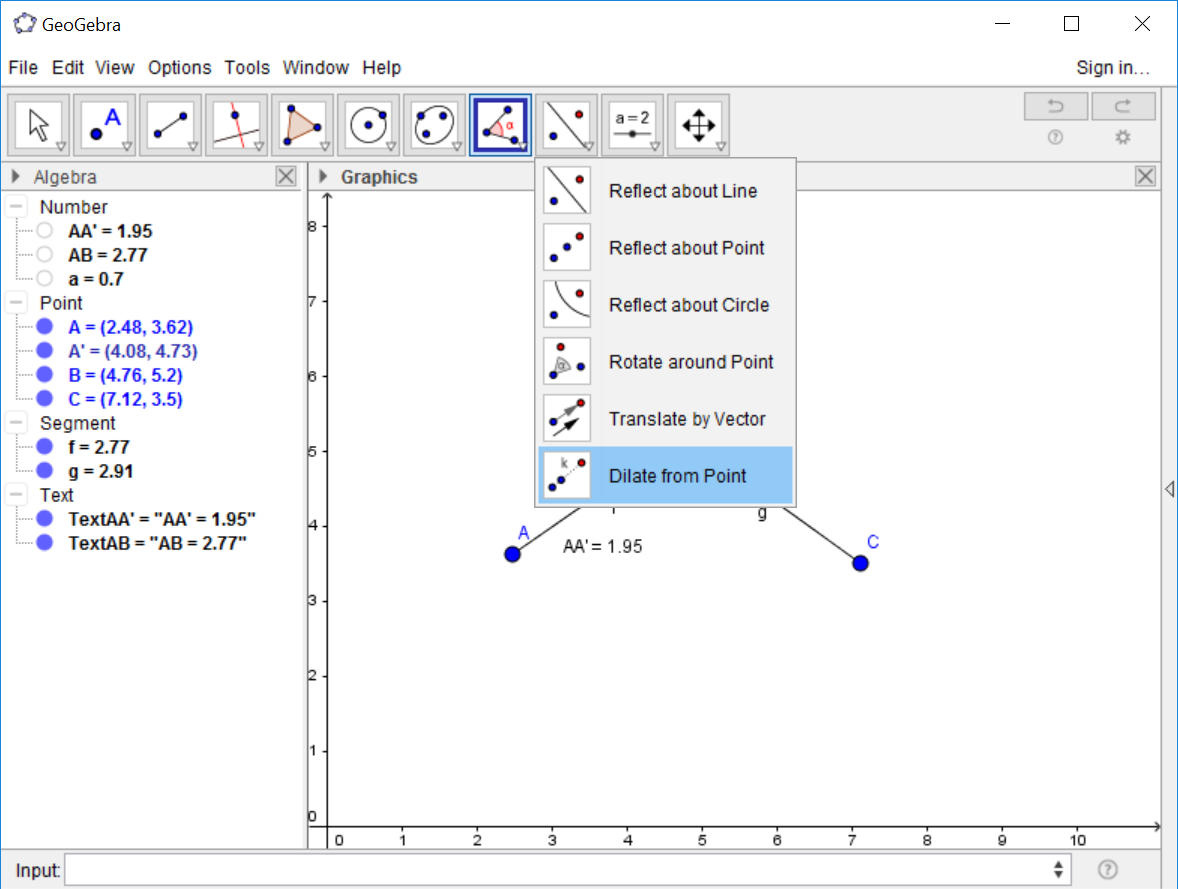The height and width of the screenshot is (889, 1178).
Task: Select the Slider tool
Action: (x=632, y=122)
